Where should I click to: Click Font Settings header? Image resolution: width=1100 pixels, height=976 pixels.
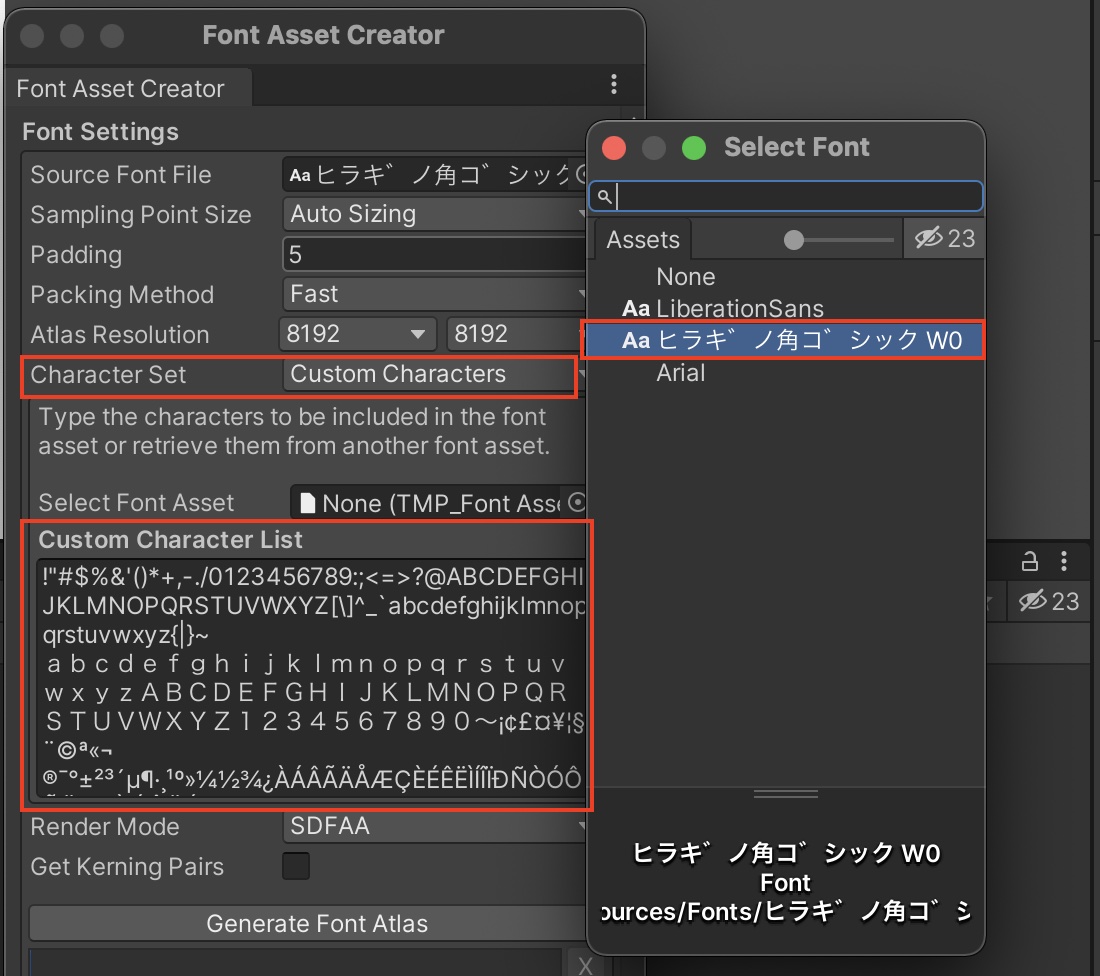[x=100, y=132]
